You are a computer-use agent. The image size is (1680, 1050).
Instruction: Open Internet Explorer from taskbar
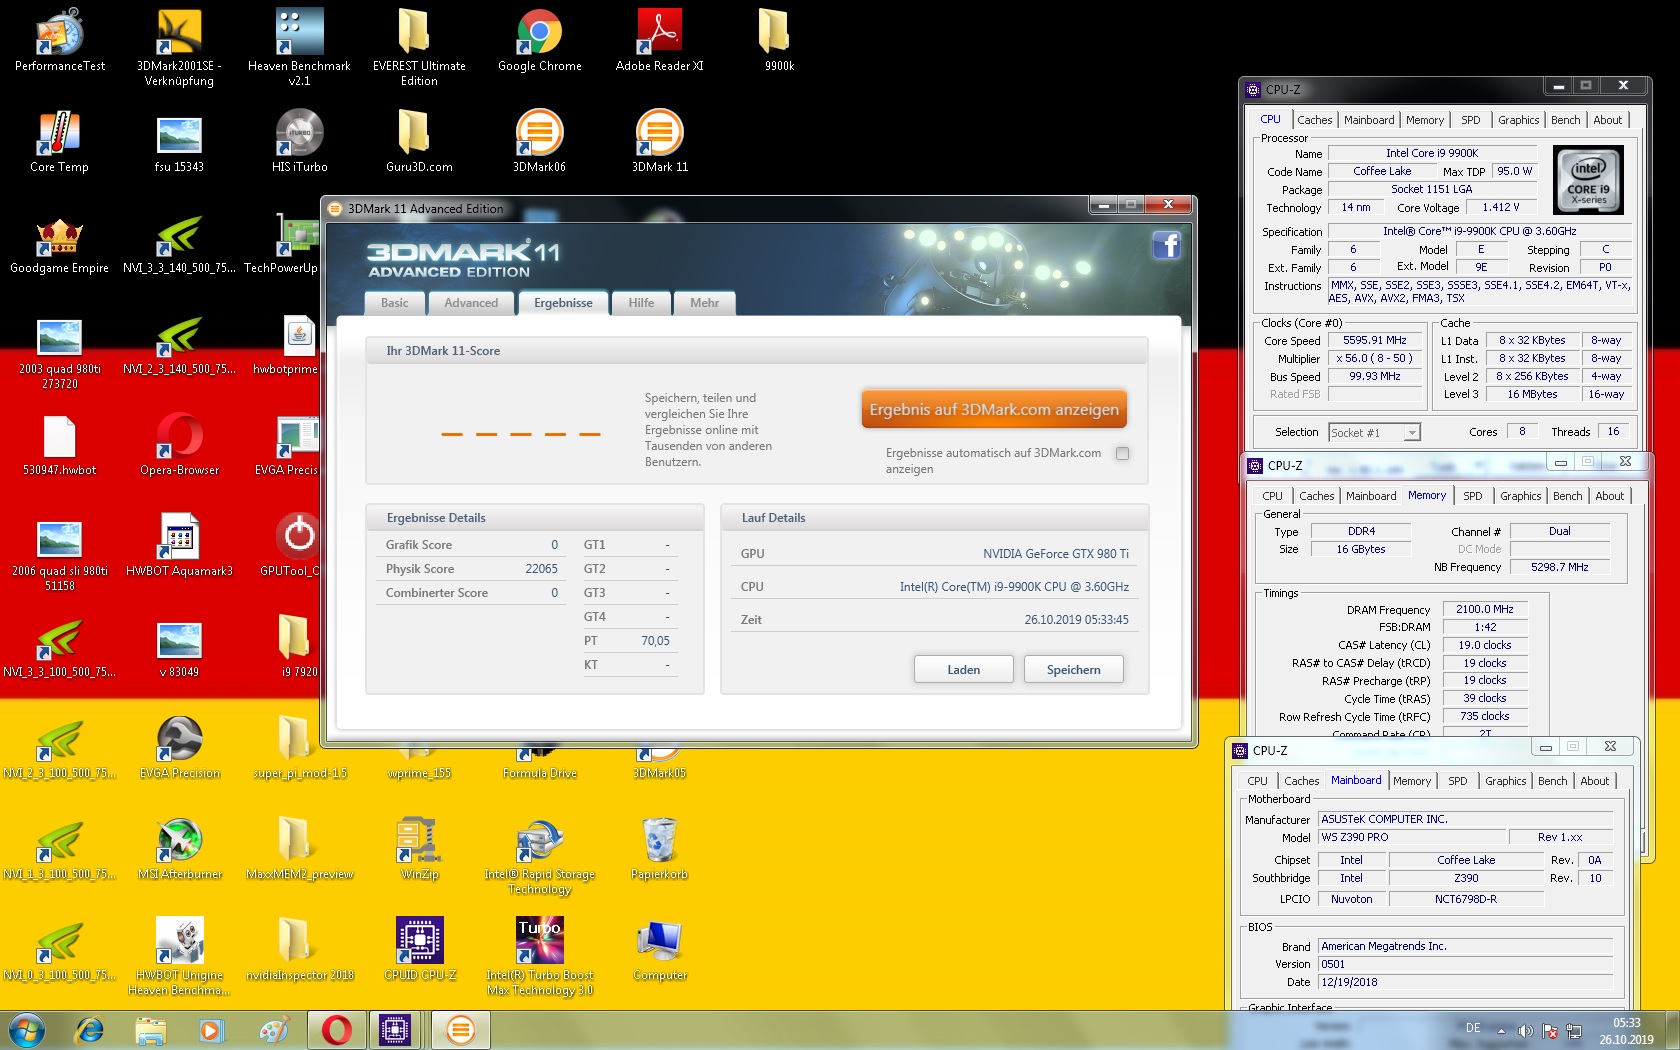coord(90,1030)
